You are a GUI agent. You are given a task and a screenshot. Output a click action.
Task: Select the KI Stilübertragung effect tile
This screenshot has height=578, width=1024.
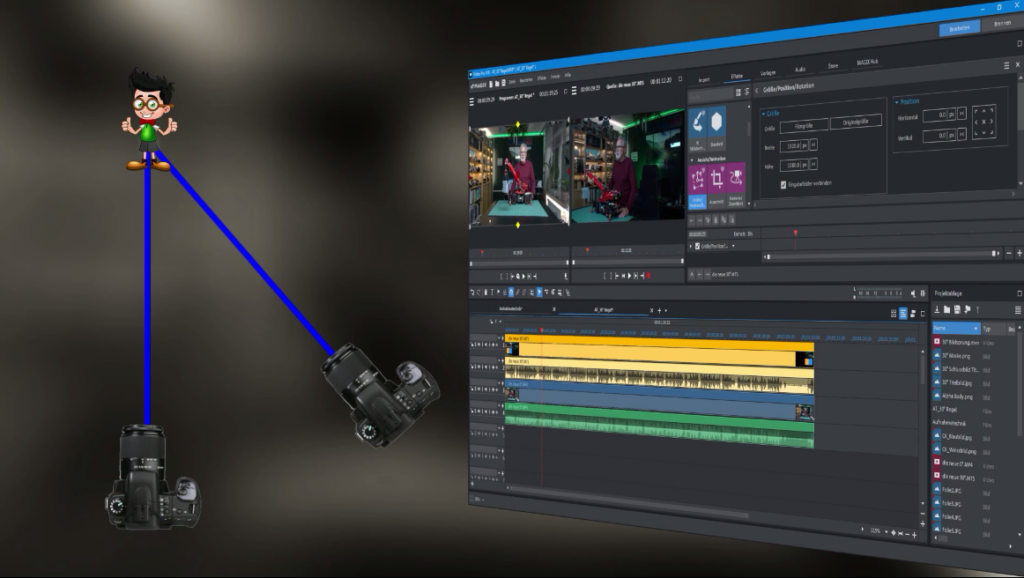coord(697,129)
